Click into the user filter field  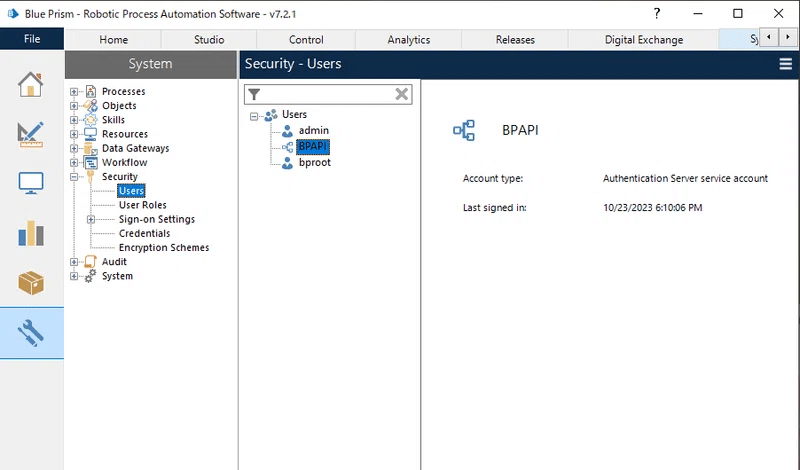(x=328, y=94)
